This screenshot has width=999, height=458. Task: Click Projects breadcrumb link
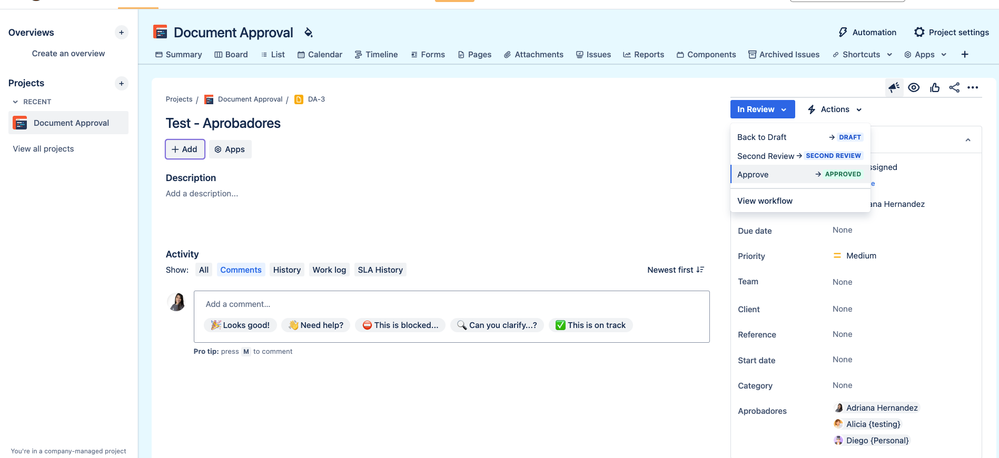tap(179, 99)
